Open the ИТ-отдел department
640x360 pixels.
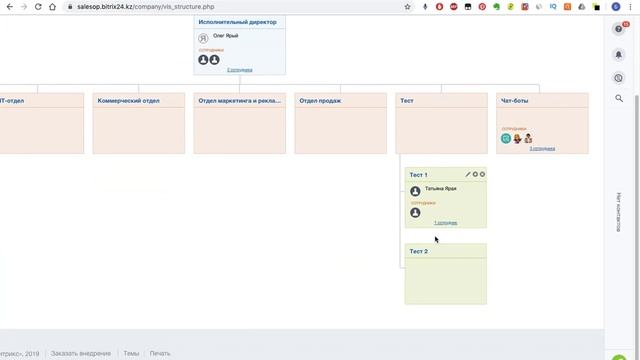pos(12,100)
